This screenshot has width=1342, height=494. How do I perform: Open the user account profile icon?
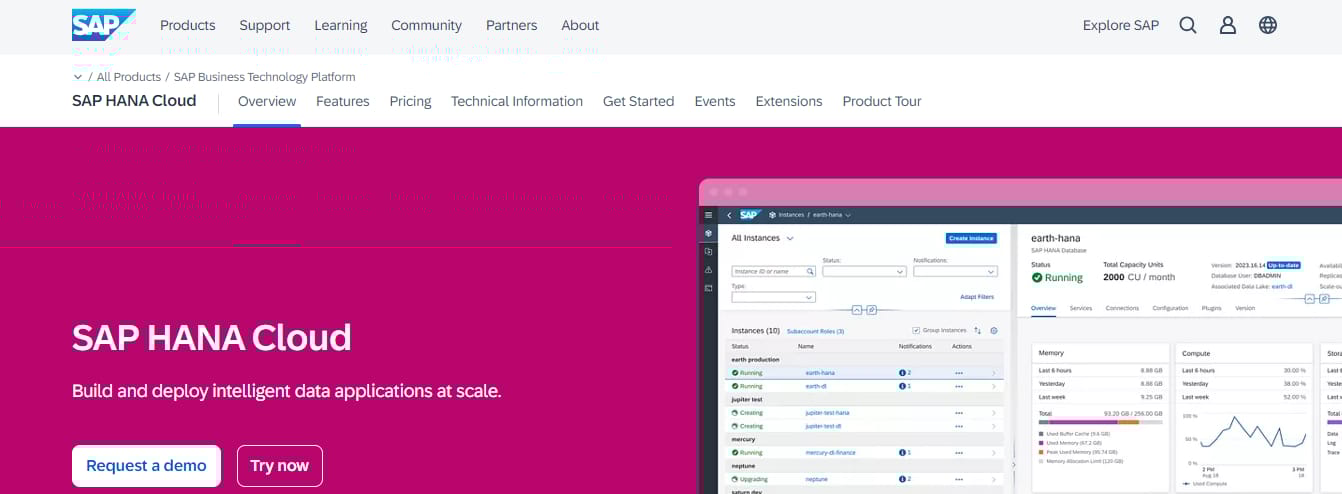[x=1228, y=25]
